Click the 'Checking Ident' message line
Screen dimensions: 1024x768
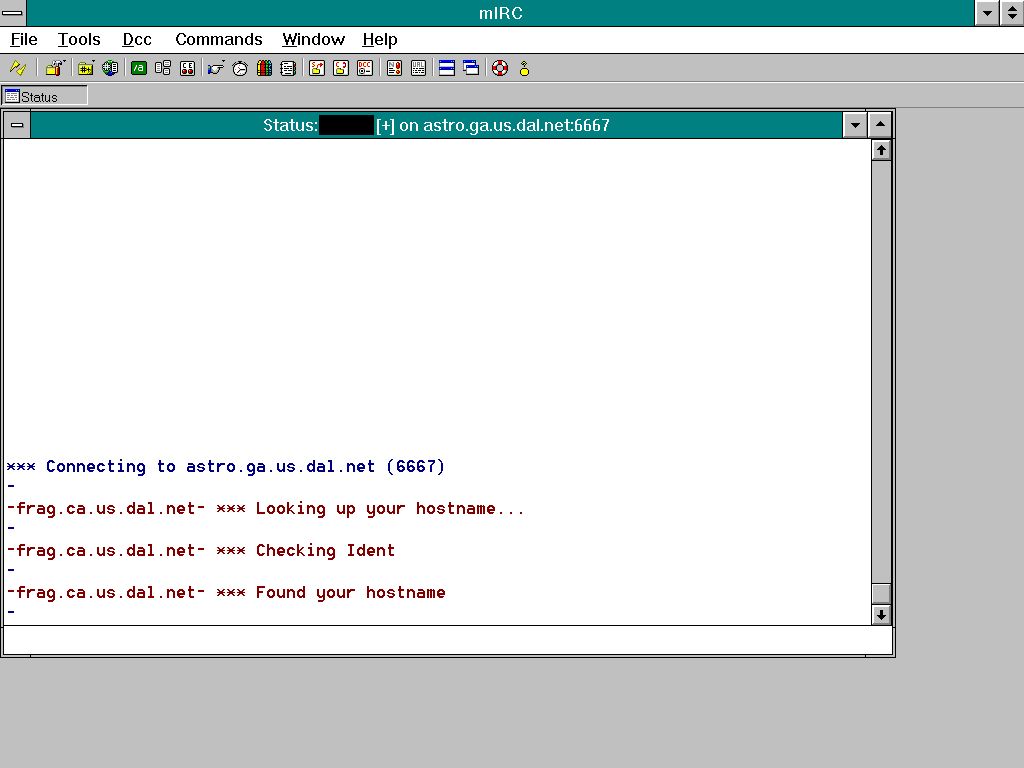coord(200,551)
